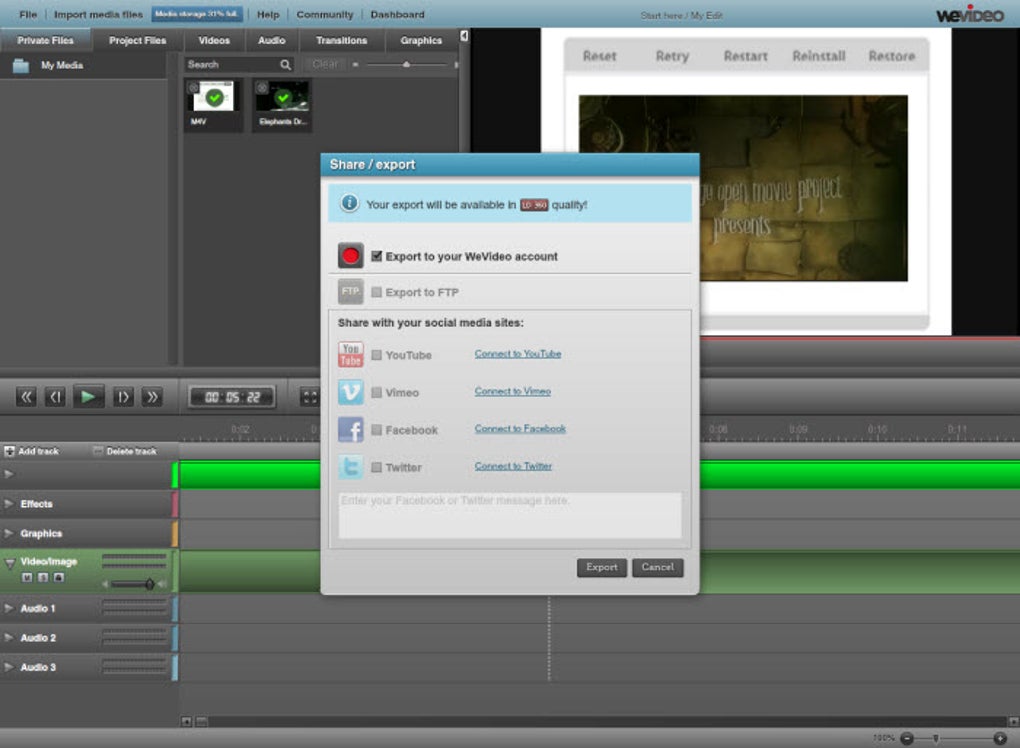Play the timeline preview
This screenshot has height=748, width=1020.
88,396
